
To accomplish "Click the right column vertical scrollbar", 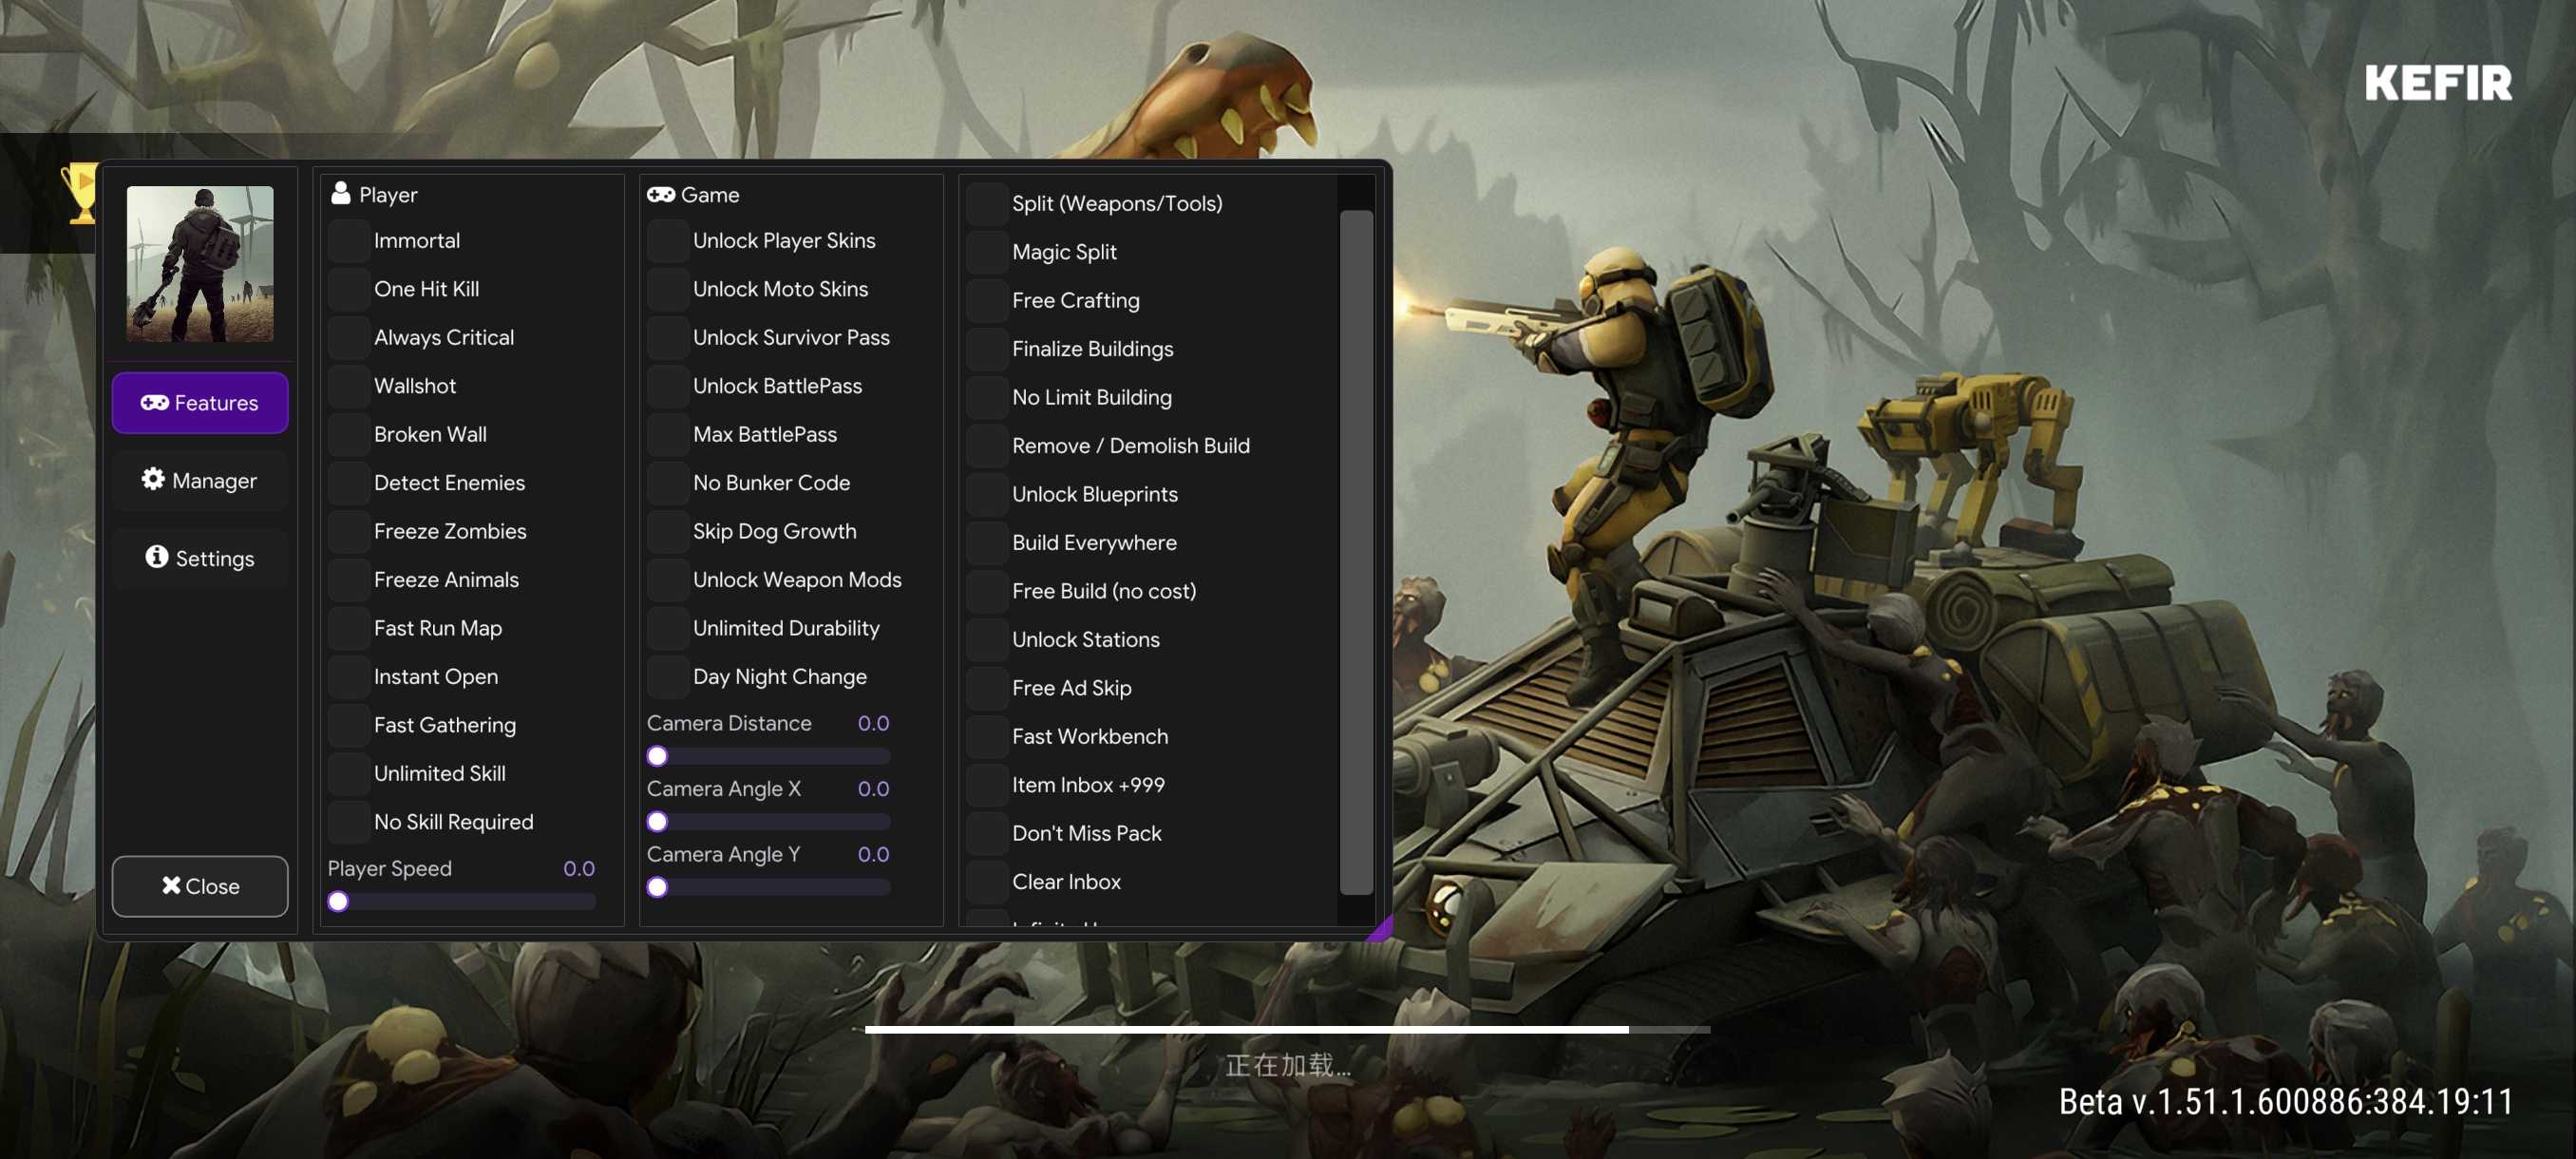I will pyautogui.click(x=1356, y=552).
